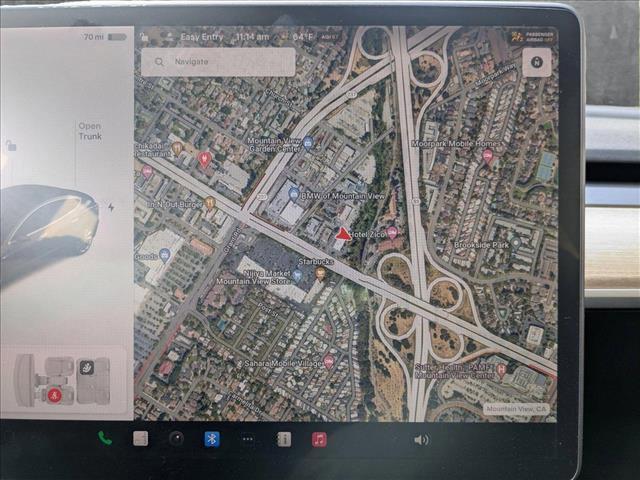The height and width of the screenshot is (480, 640).
Task: Select the Sutter Health PAMF hospital pin
Action: [x=501, y=370]
